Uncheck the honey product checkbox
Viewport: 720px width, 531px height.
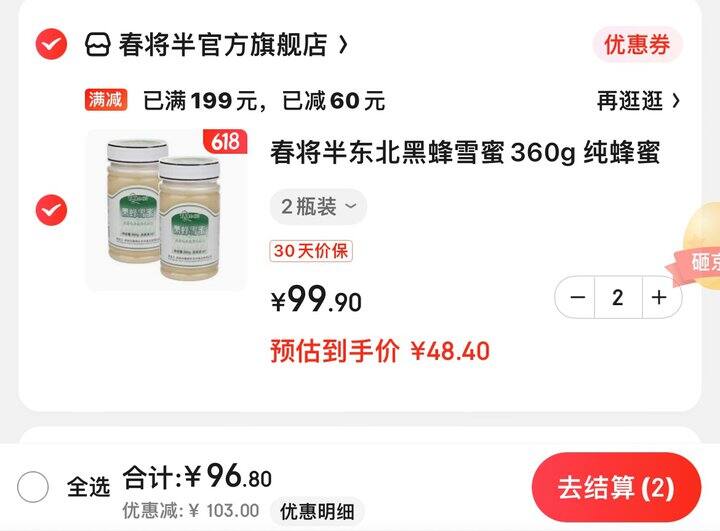click(x=51, y=210)
